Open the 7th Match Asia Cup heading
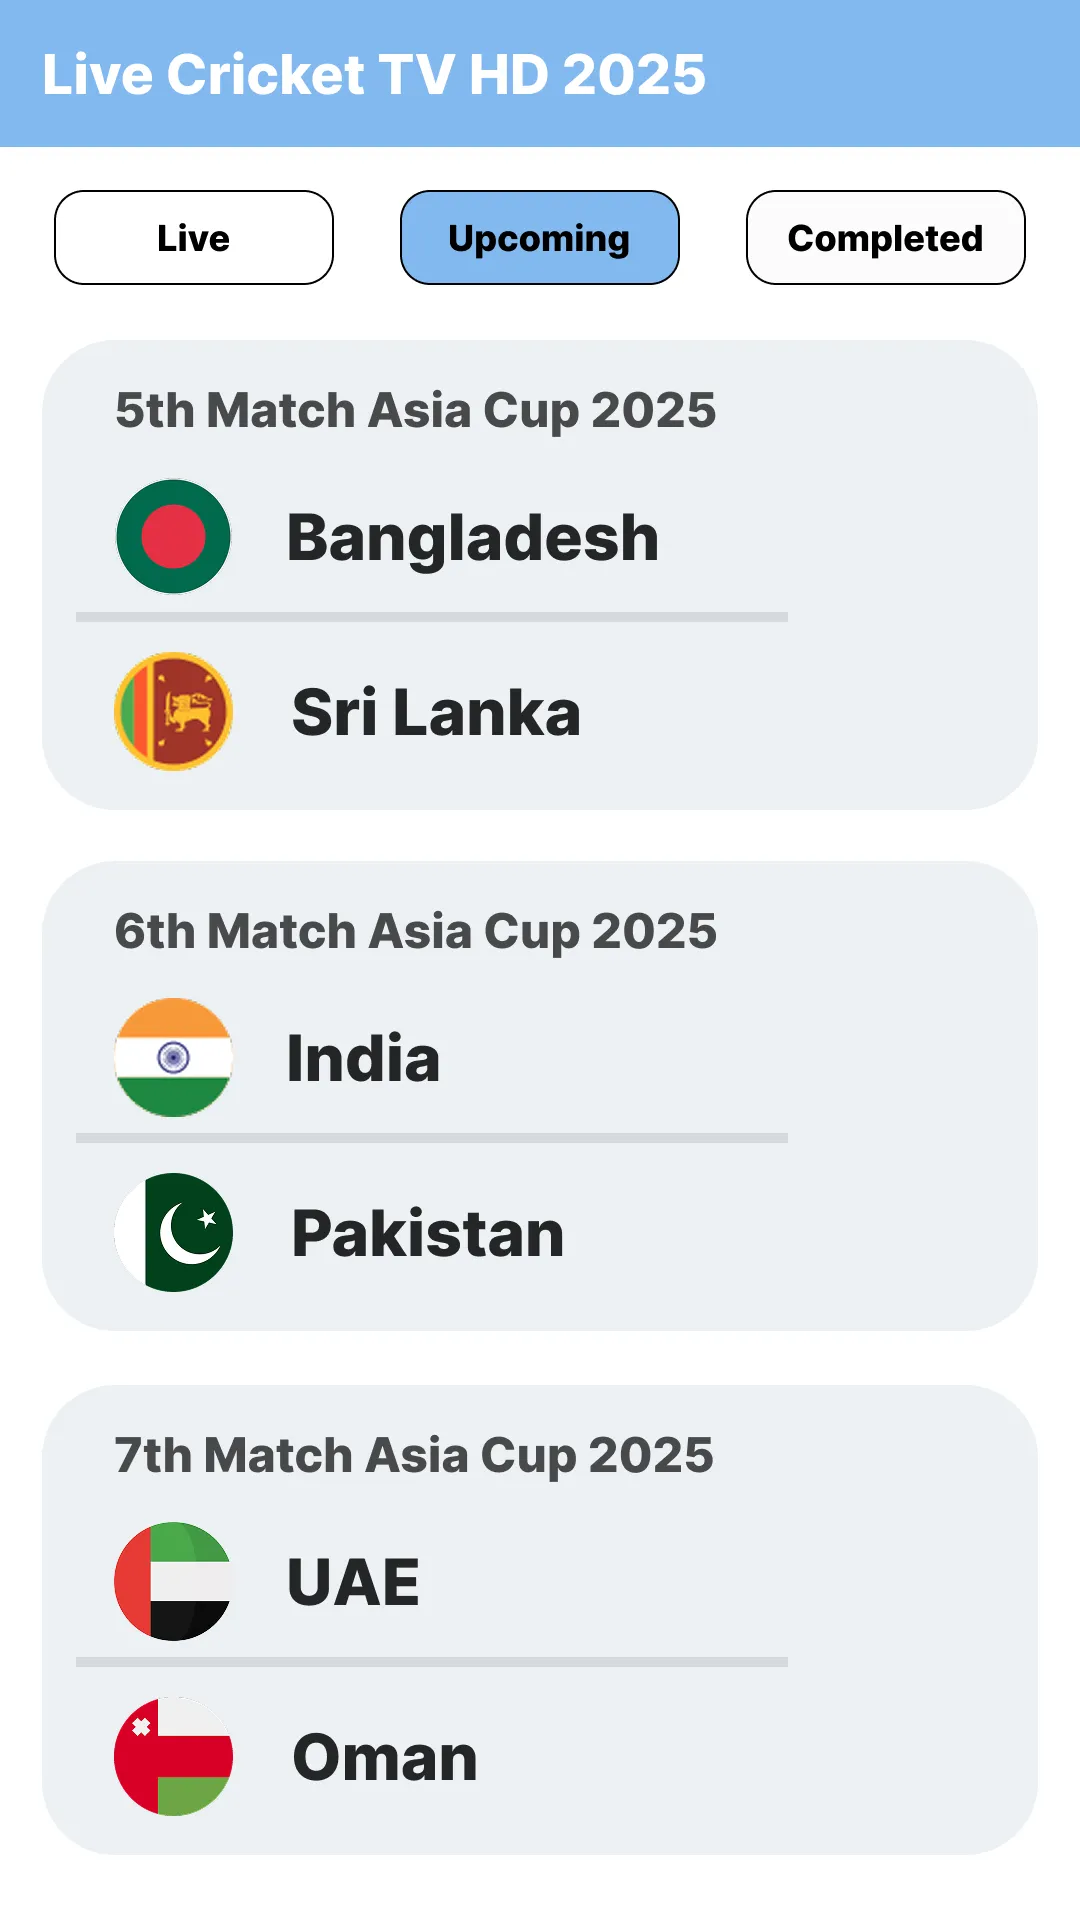Viewport: 1080px width, 1920px height. click(x=414, y=1456)
